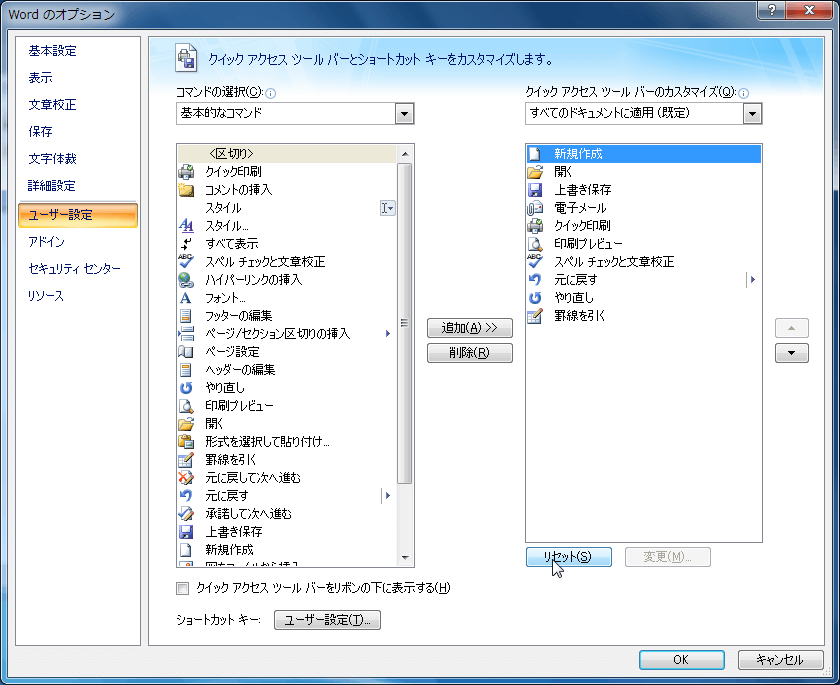Click the 承諾して次へ進む accept icon

click(186, 514)
